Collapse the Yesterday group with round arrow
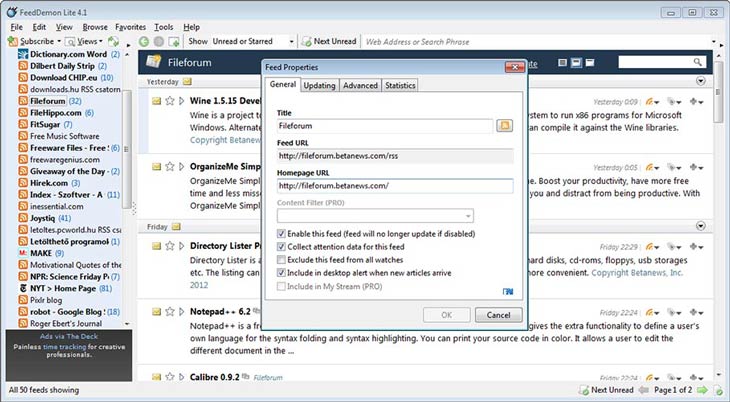This screenshot has width=730, height=402. 700,81
